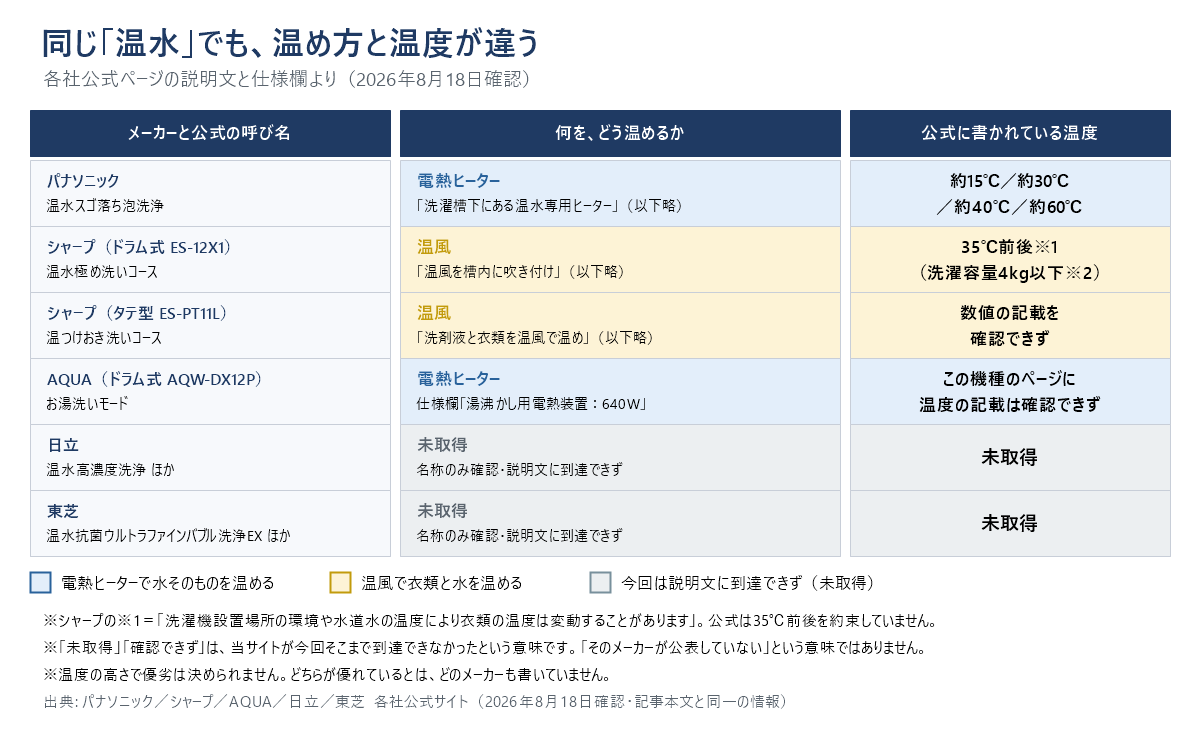The width and height of the screenshot is (1200, 730).
Task: Click 電熱ヒーター in the Panasonic row
Action: 458,181
